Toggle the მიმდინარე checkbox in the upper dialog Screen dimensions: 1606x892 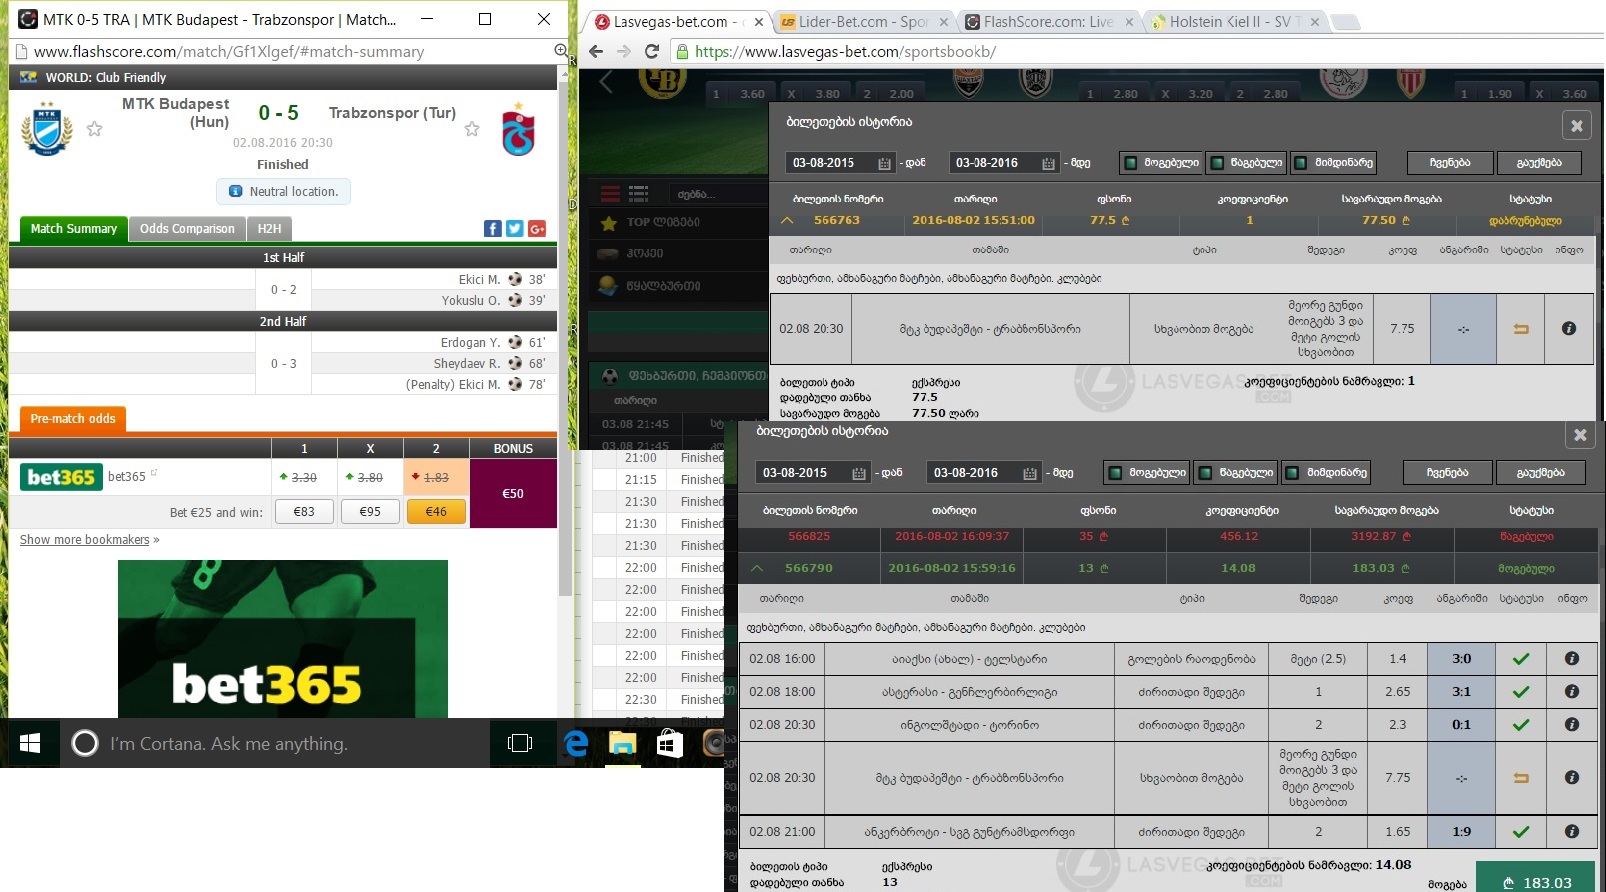tap(1301, 163)
